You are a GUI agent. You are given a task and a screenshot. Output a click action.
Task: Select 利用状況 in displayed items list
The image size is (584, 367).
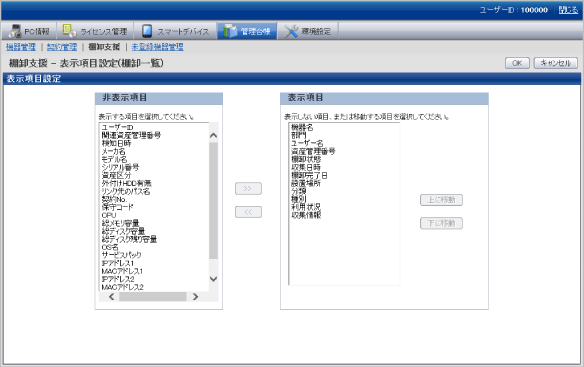(306, 207)
